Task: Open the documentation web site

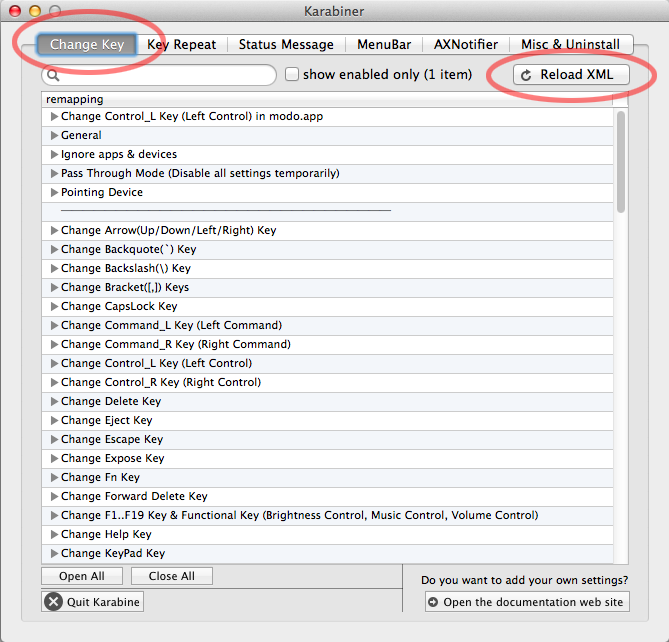Action: coord(527,601)
